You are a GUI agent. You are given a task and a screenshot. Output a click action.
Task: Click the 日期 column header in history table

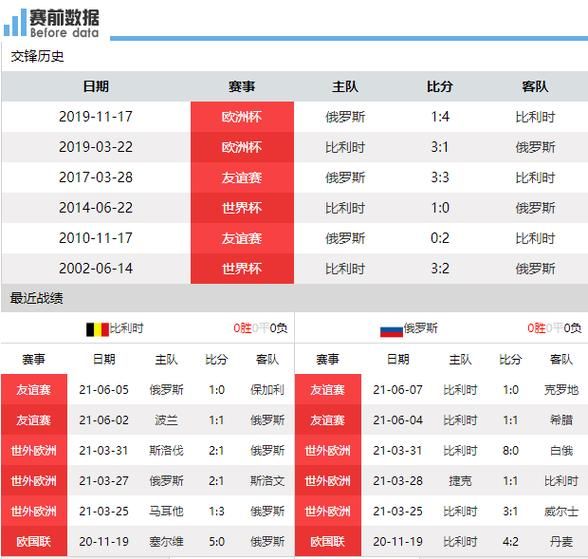point(96,87)
